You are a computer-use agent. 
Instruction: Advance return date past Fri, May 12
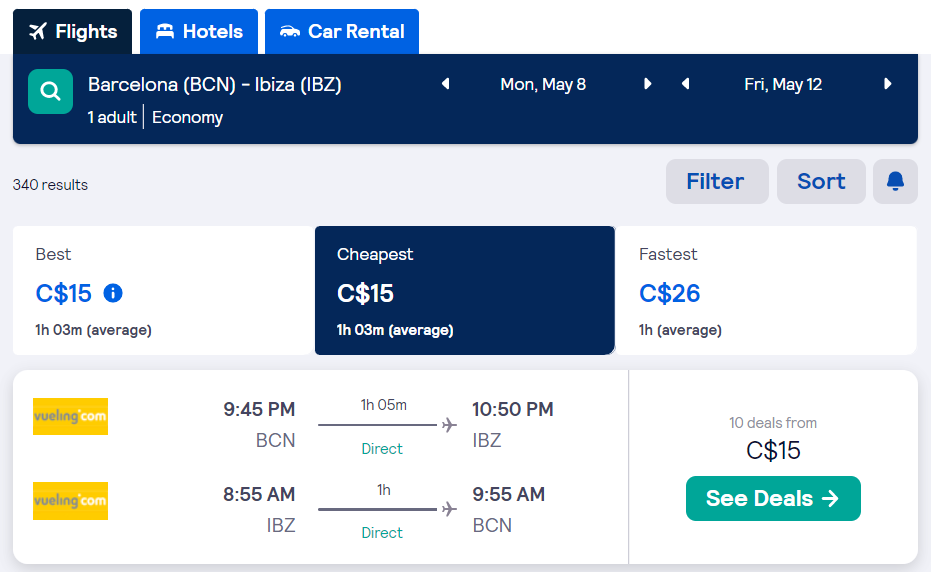click(888, 84)
